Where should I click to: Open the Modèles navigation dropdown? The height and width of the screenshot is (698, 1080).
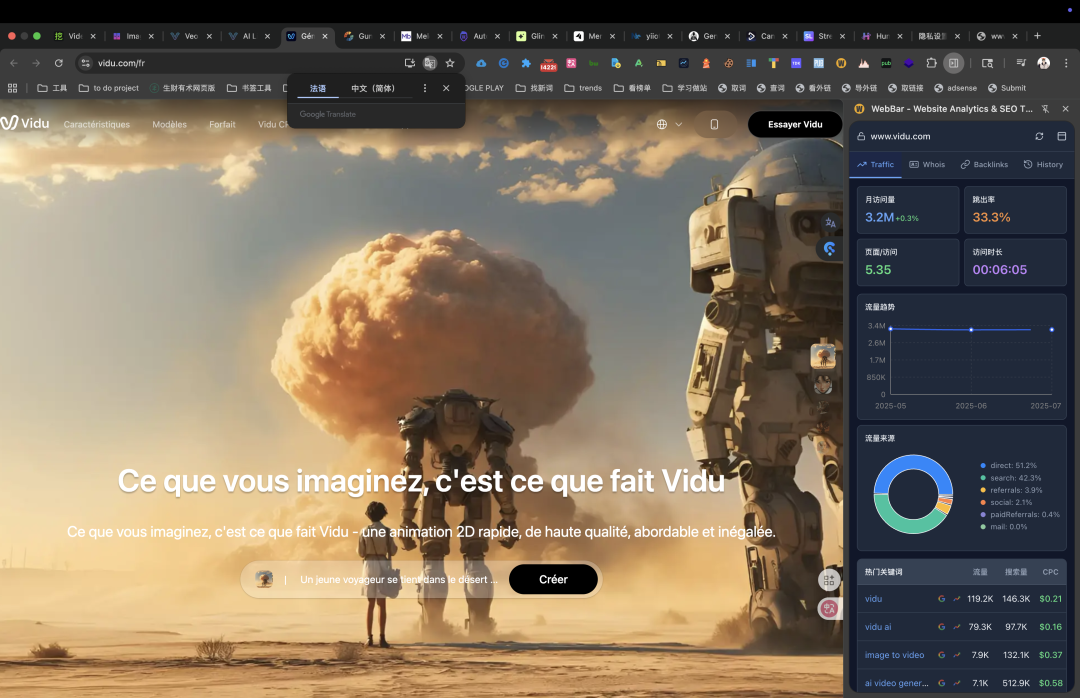click(x=169, y=125)
